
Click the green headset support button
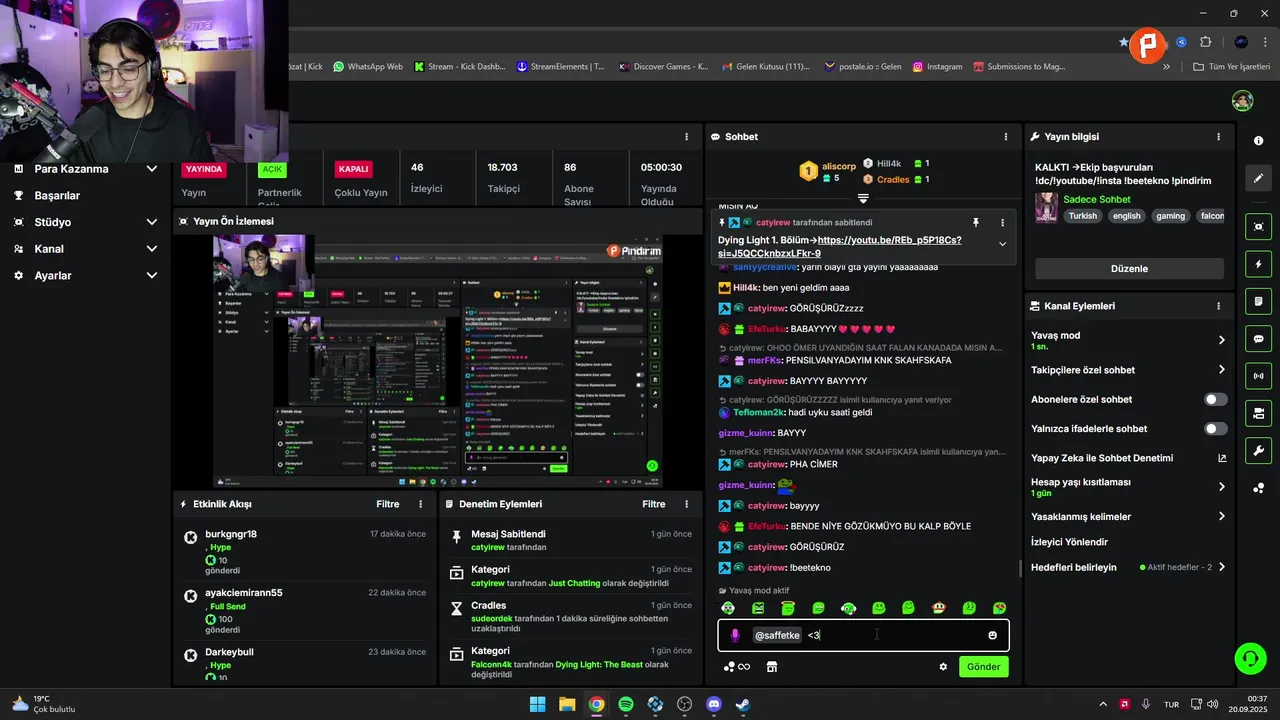click(1251, 658)
